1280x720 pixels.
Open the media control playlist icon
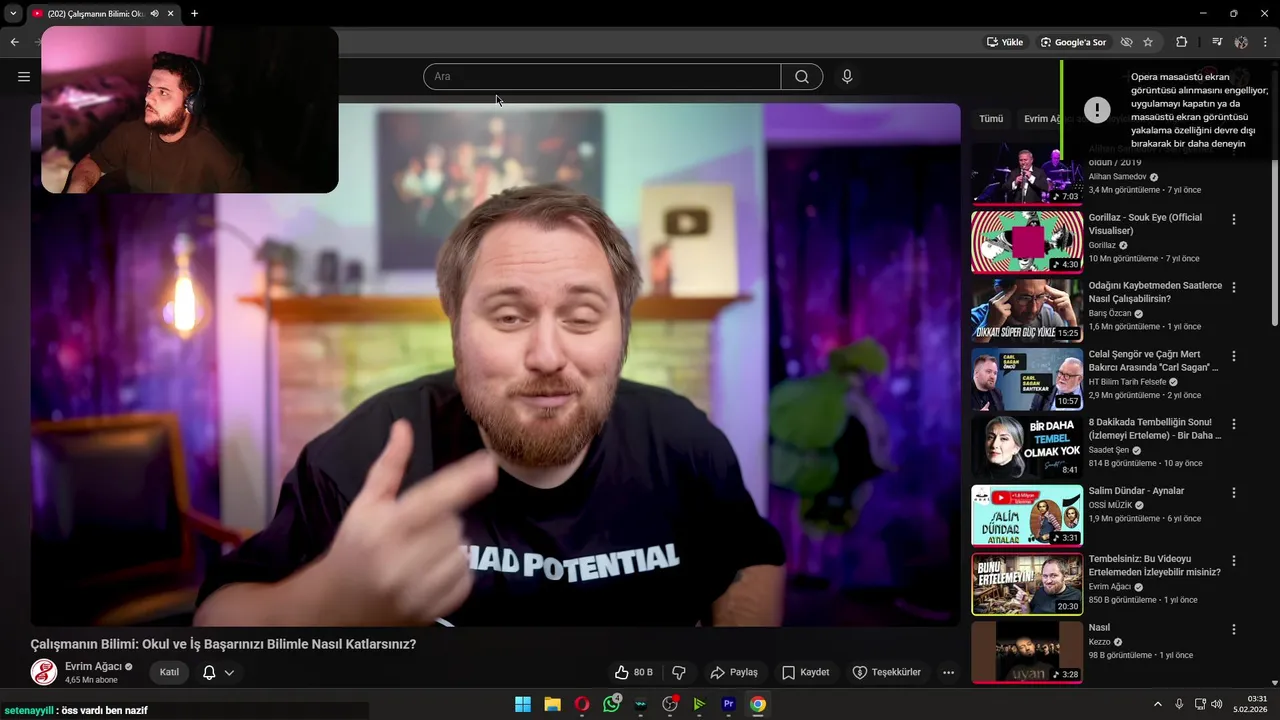(x=1217, y=42)
